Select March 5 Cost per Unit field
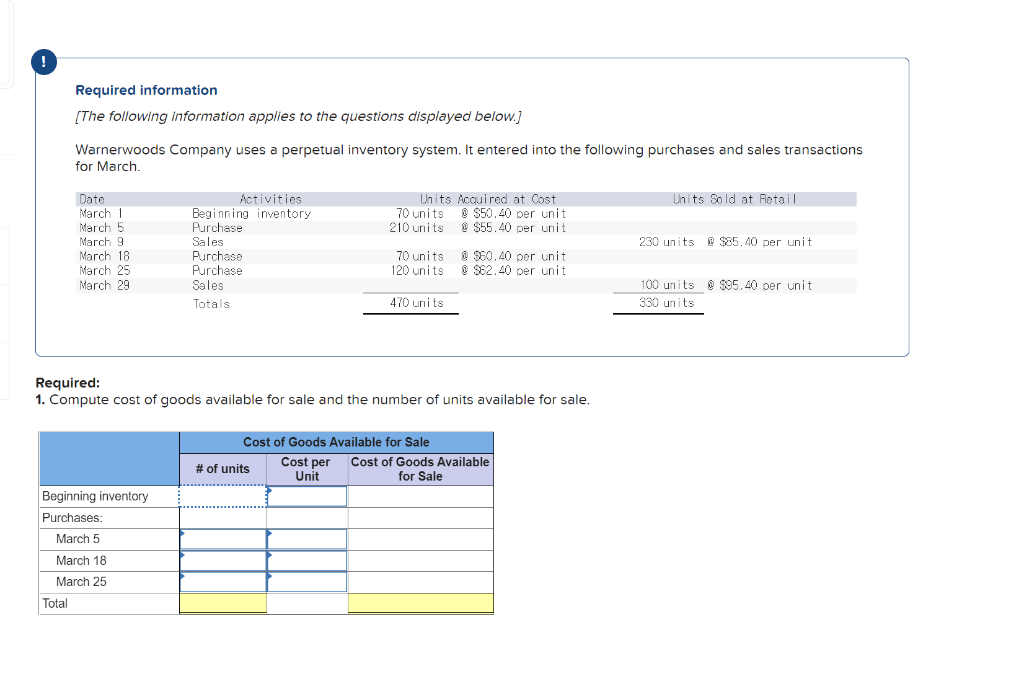Image resolution: width=1024 pixels, height=697 pixels. [x=307, y=539]
